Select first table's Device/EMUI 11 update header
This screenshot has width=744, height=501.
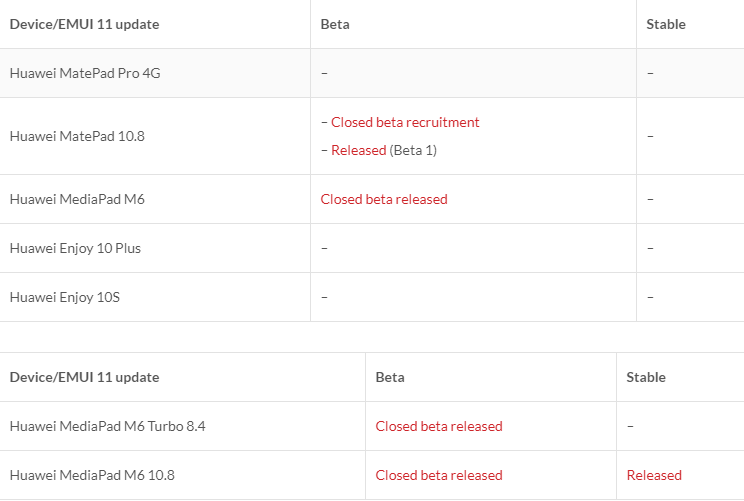tap(84, 24)
